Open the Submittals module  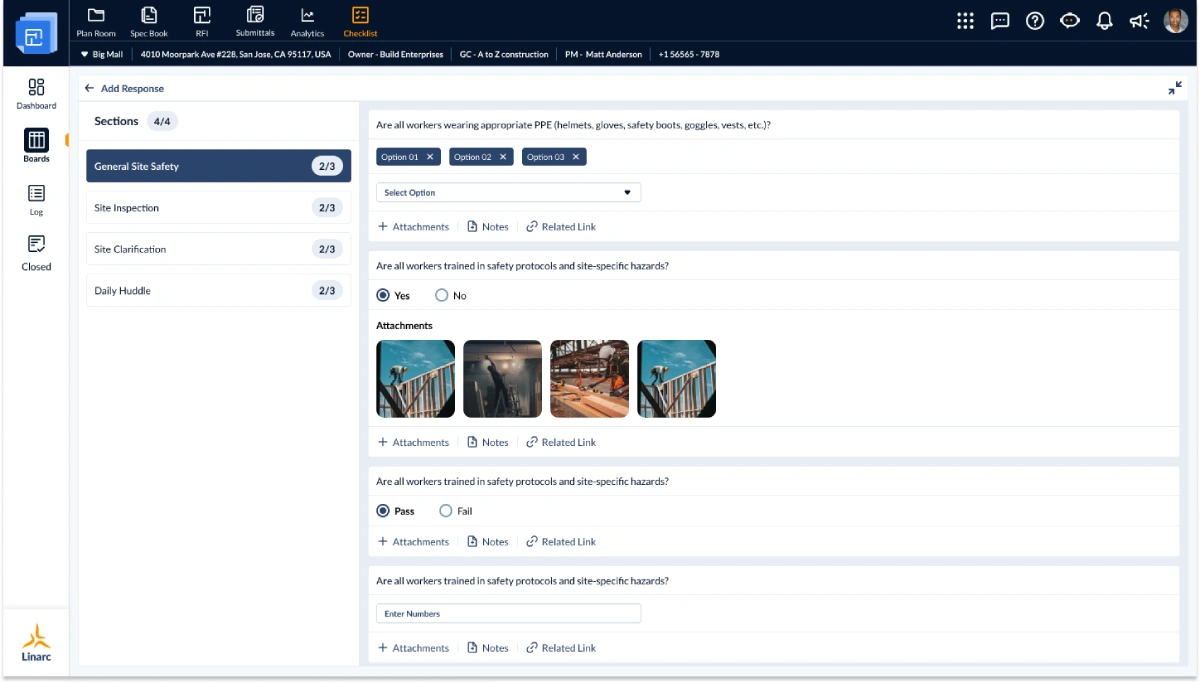point(255,21)
